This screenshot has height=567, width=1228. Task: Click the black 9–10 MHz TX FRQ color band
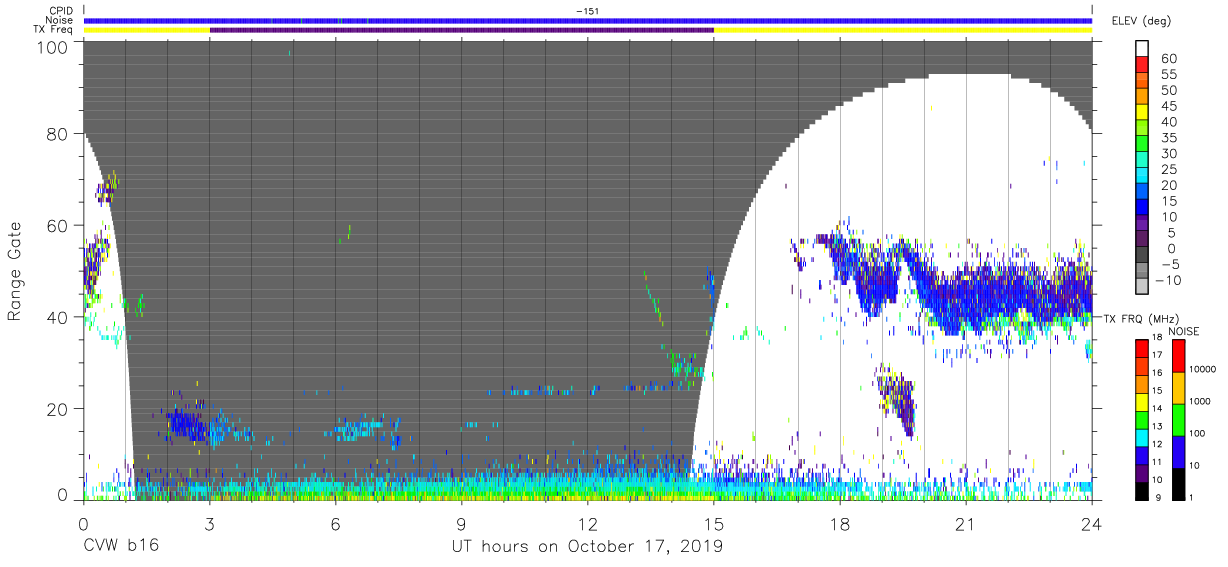(x=1142, y=491)
